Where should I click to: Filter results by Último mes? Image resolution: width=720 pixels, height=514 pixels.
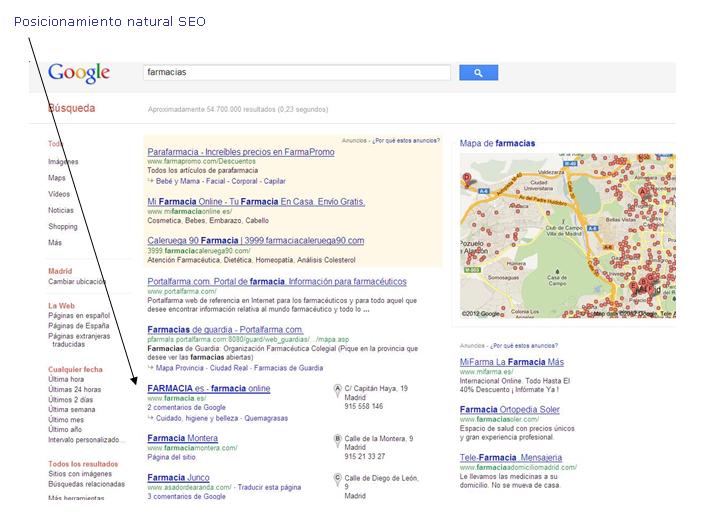click(66, 419)
